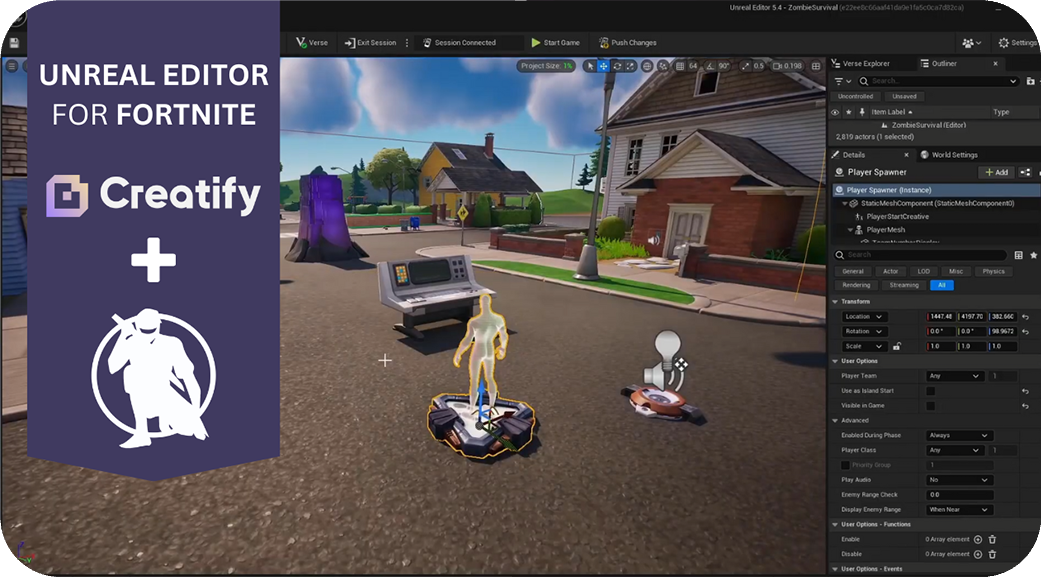Open the camera speed 0.198 control
1041x577 pixels.
[x=787, y=66]
